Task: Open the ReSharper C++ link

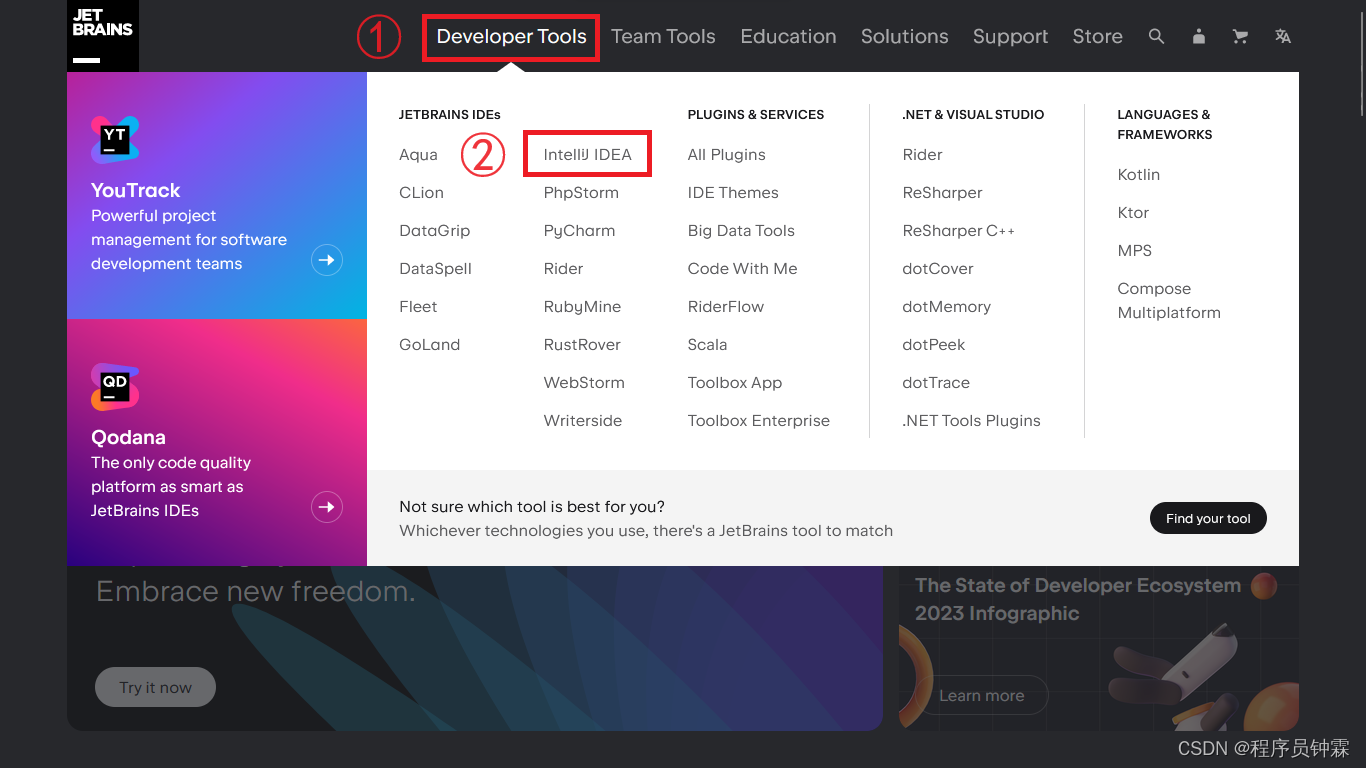Action: pyautogui.click(x=958, y=231)
